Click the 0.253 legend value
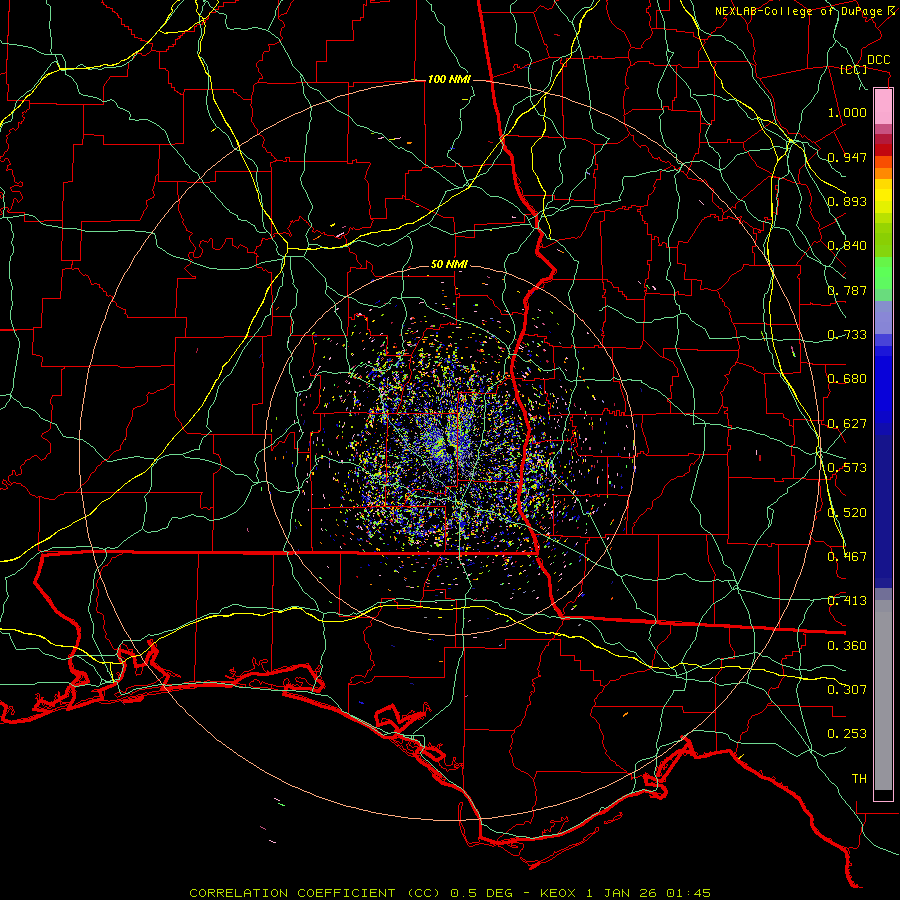900x900 pixels. pyautogui.click(x=847, y=734)
